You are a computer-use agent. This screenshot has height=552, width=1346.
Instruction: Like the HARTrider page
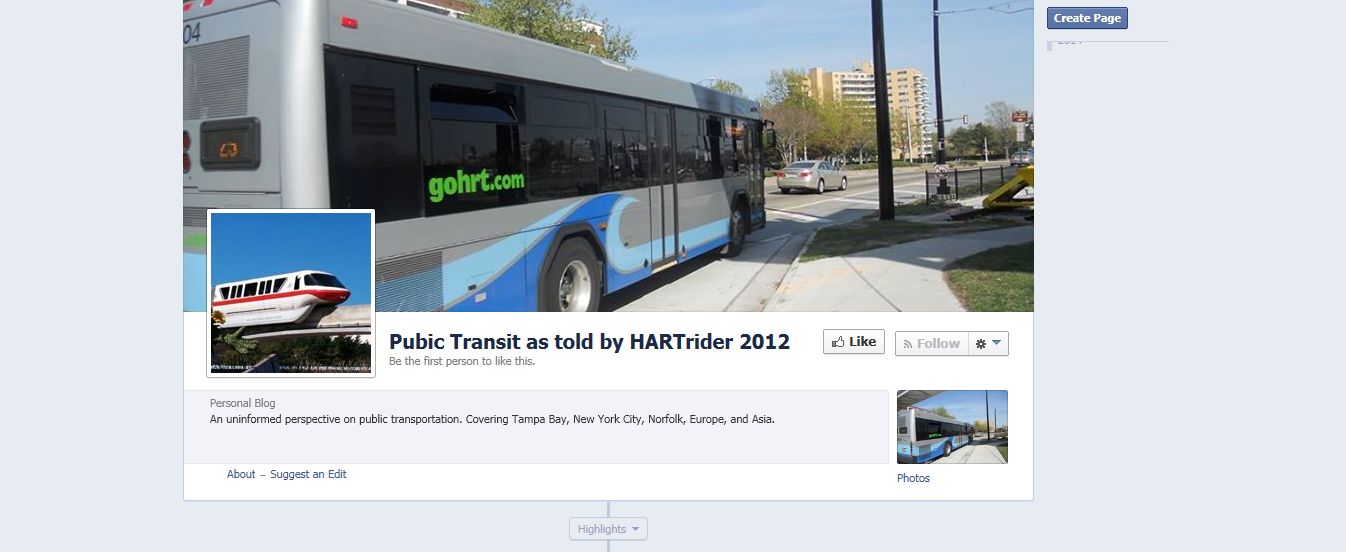(854, 342)
